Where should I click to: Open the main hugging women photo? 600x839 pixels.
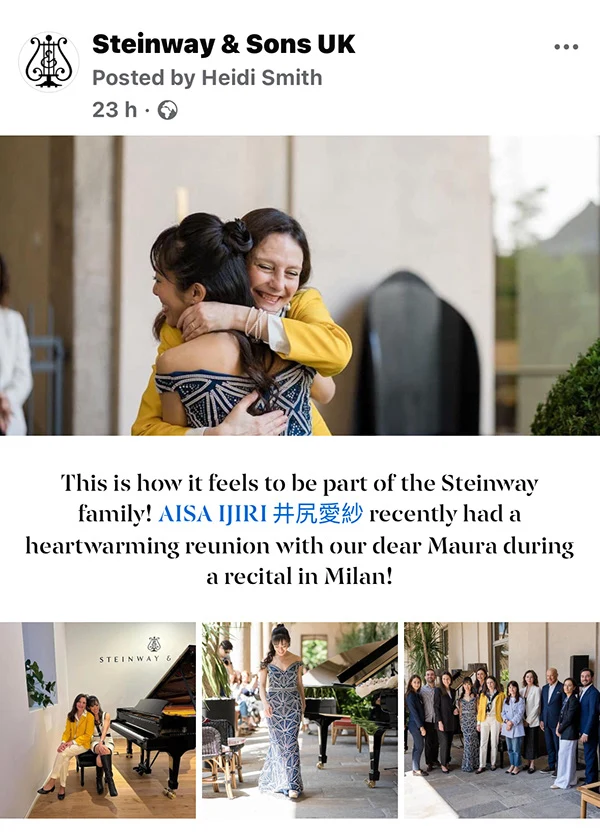point(300,285)
